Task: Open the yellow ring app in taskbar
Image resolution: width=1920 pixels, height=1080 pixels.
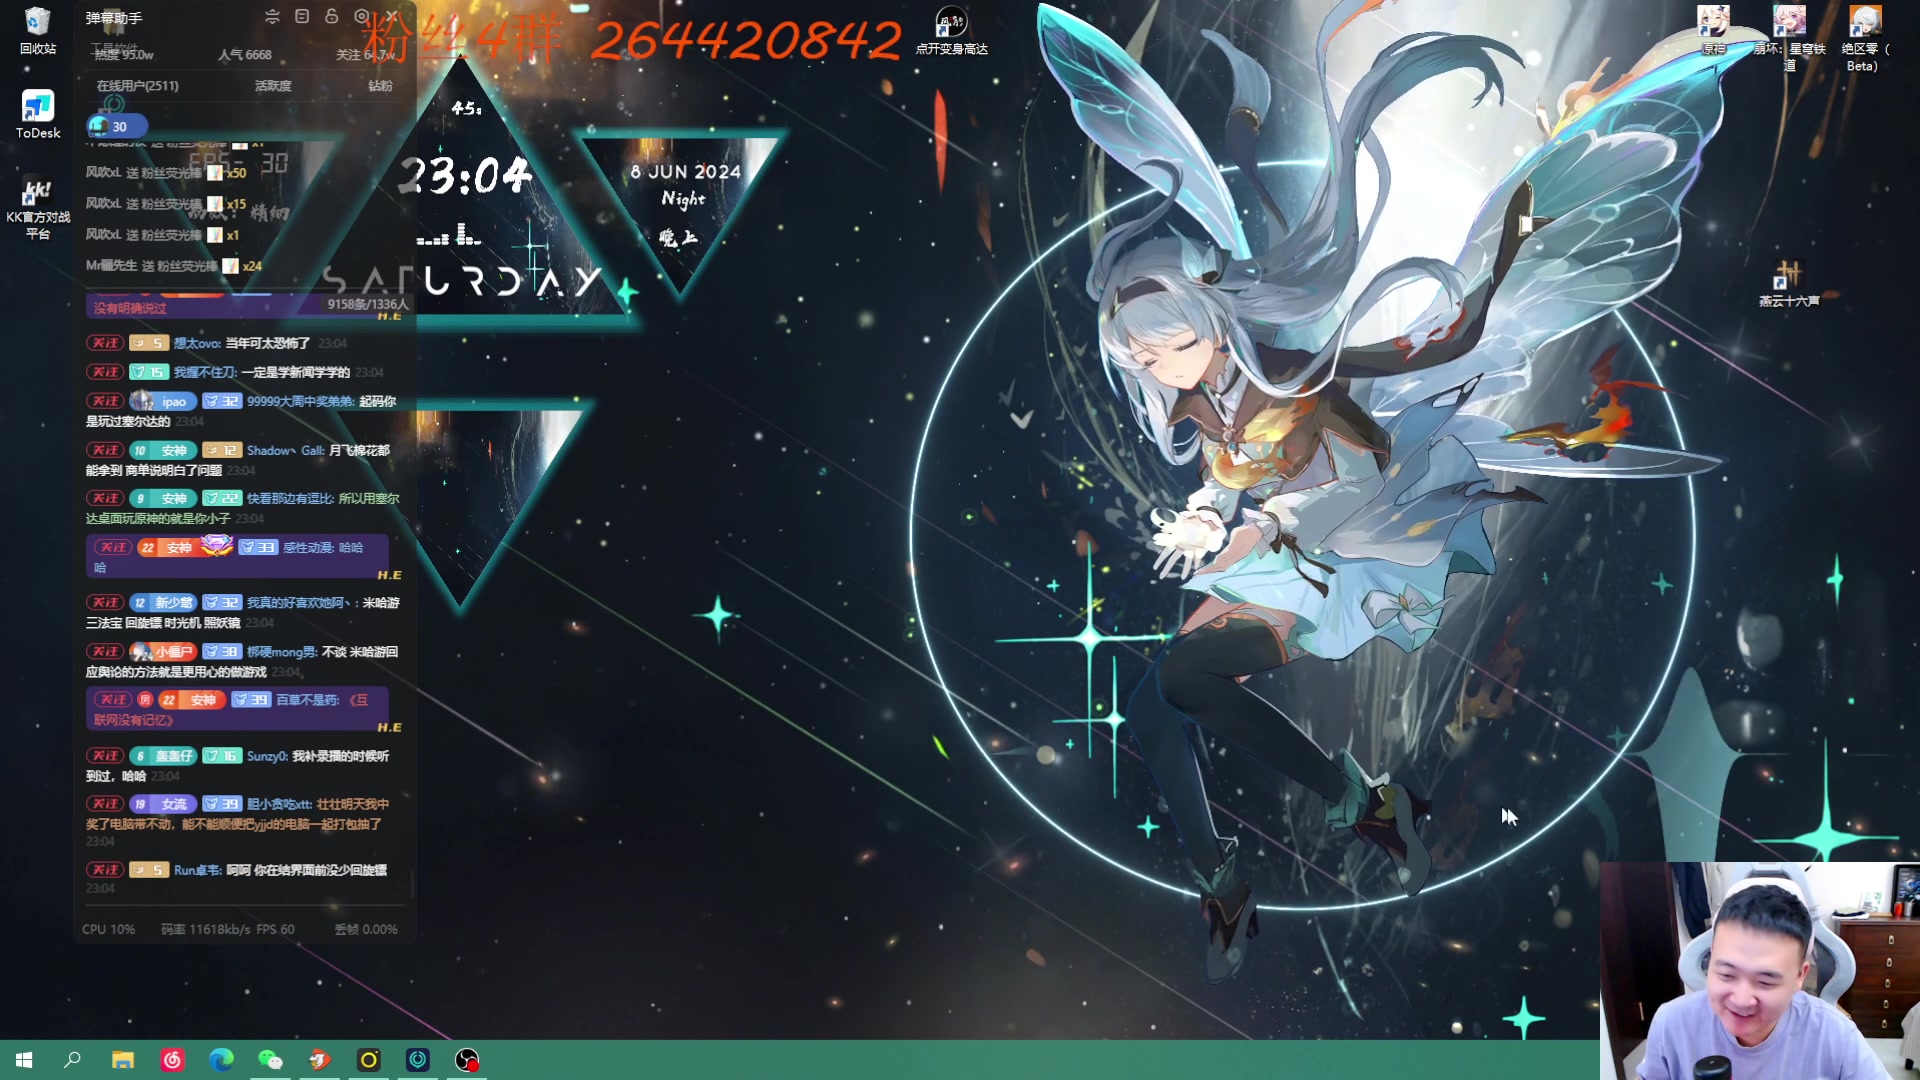Action: coord(368,1060)
